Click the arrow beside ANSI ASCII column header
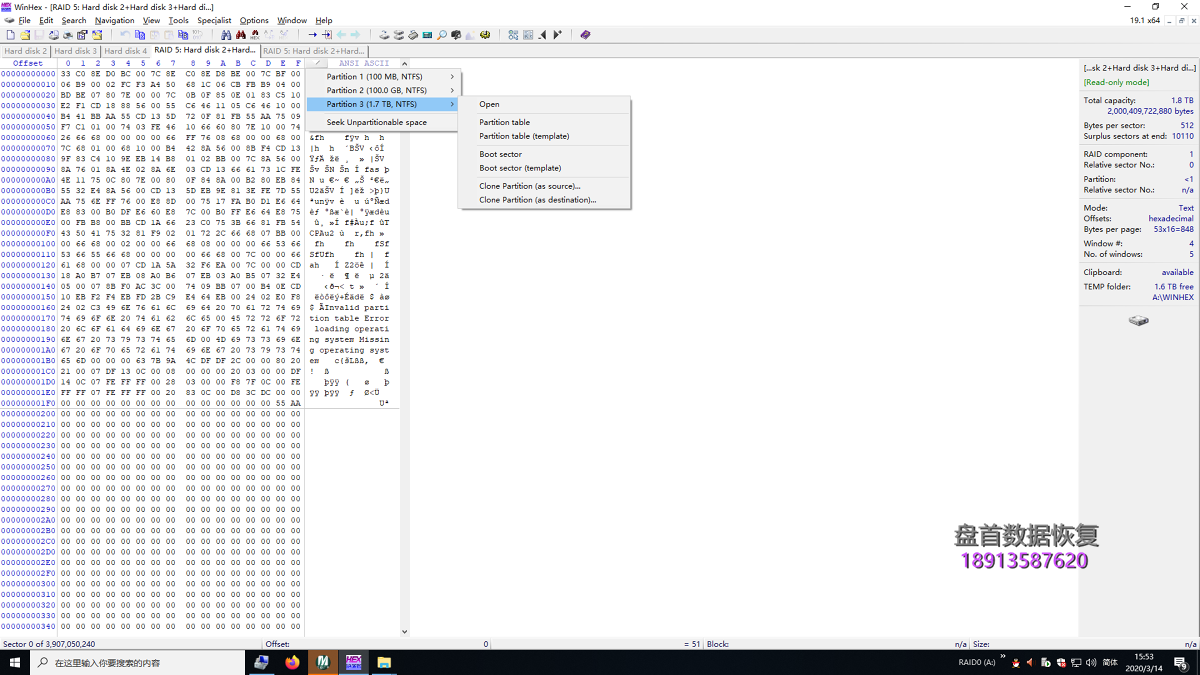This screenshot has height=675, width=1200. [404, 63]
